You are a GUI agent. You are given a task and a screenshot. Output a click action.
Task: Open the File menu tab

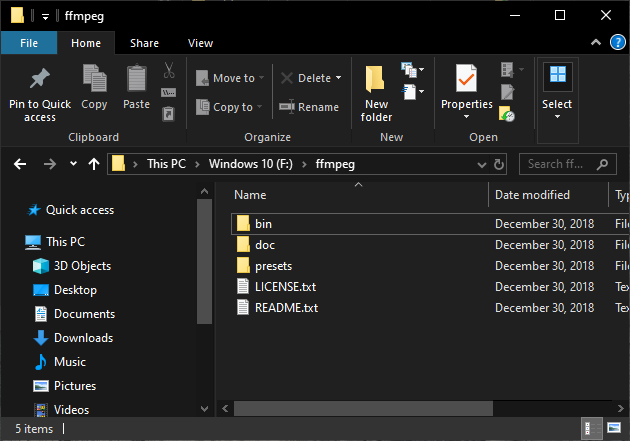29,43
